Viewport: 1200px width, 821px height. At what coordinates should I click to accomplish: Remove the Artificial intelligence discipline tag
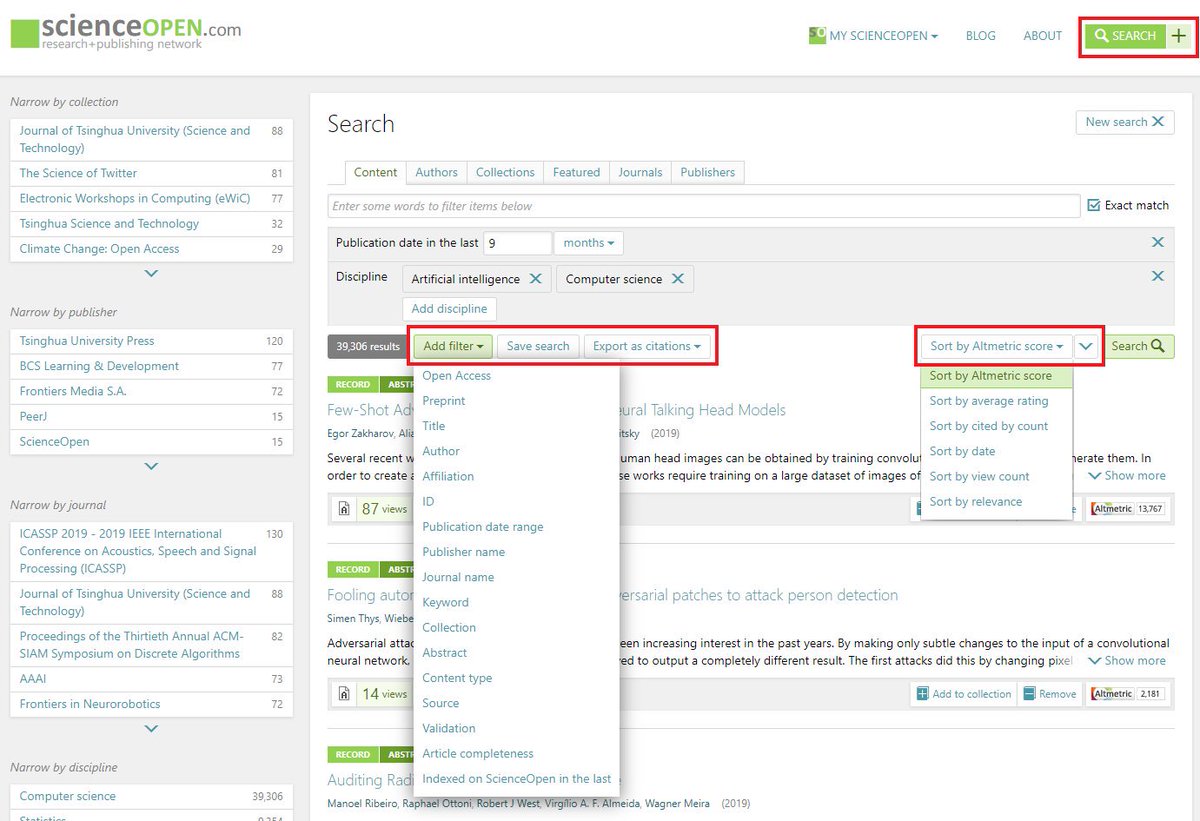tap(535, 279)
